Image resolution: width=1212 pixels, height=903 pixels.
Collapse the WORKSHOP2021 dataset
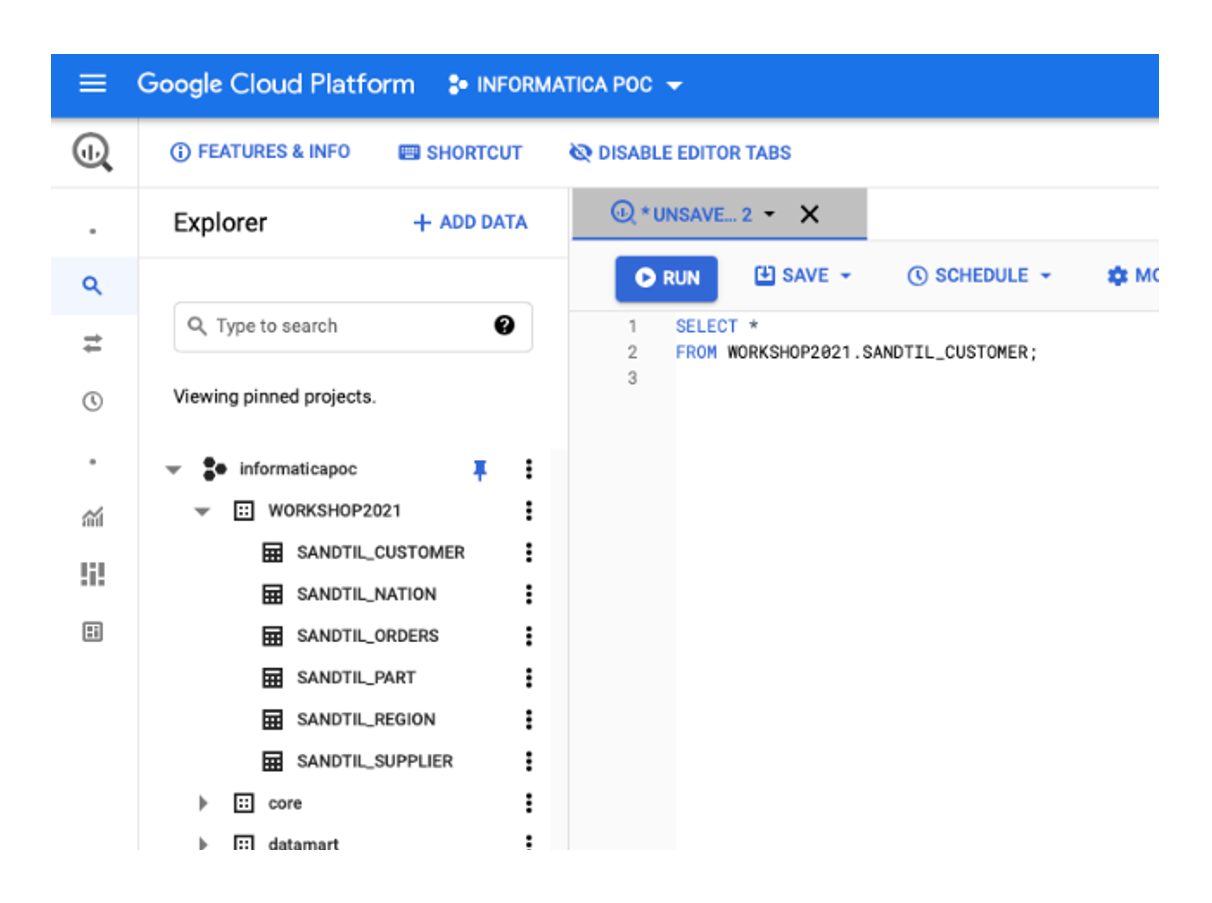coord(203,512)
